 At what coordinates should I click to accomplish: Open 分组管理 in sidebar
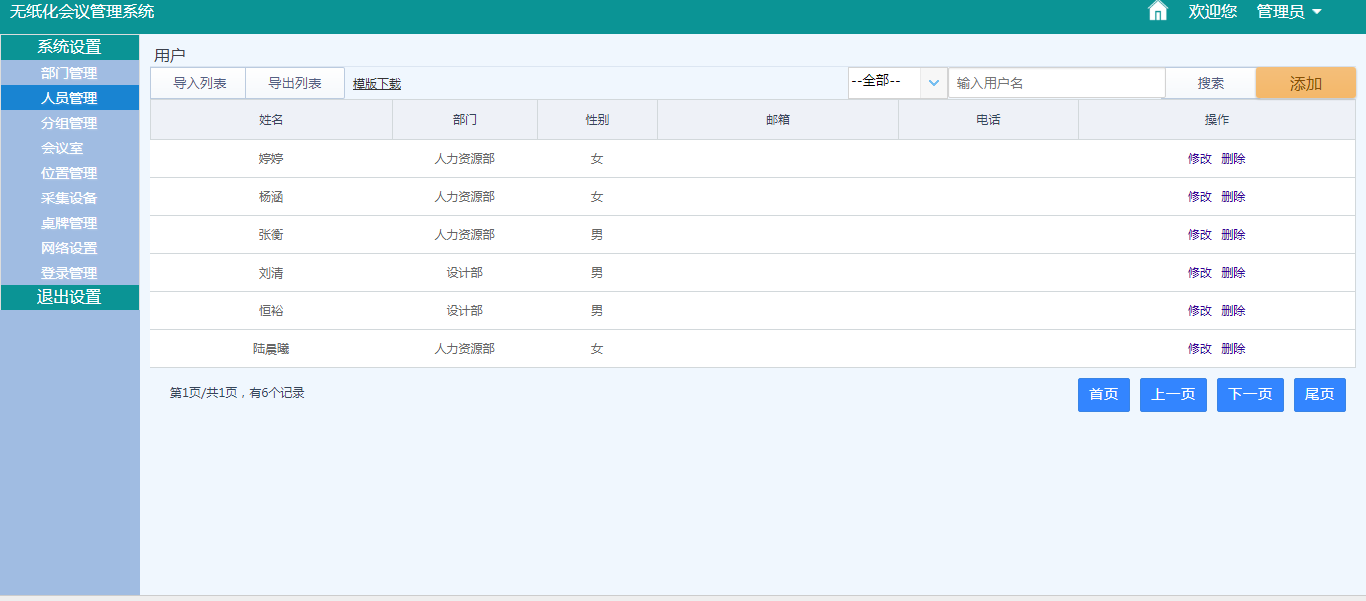(x=69, y=123)
